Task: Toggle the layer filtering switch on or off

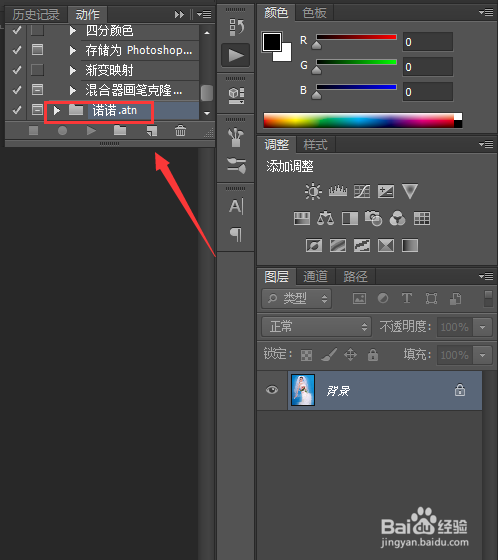Action: (x=488, y=299)
